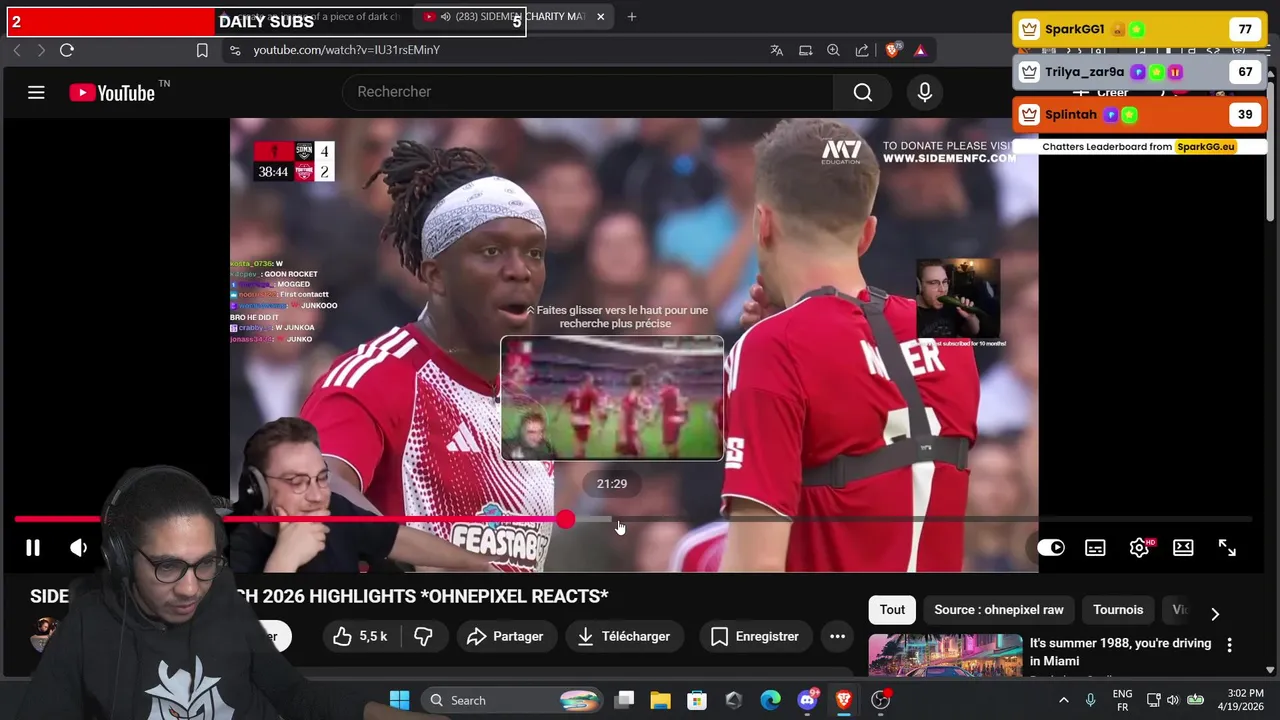This screenshot has width=1280, height=720.
Task: Click the Splintah leaderboard entry
Action: tap(1138, 114)
